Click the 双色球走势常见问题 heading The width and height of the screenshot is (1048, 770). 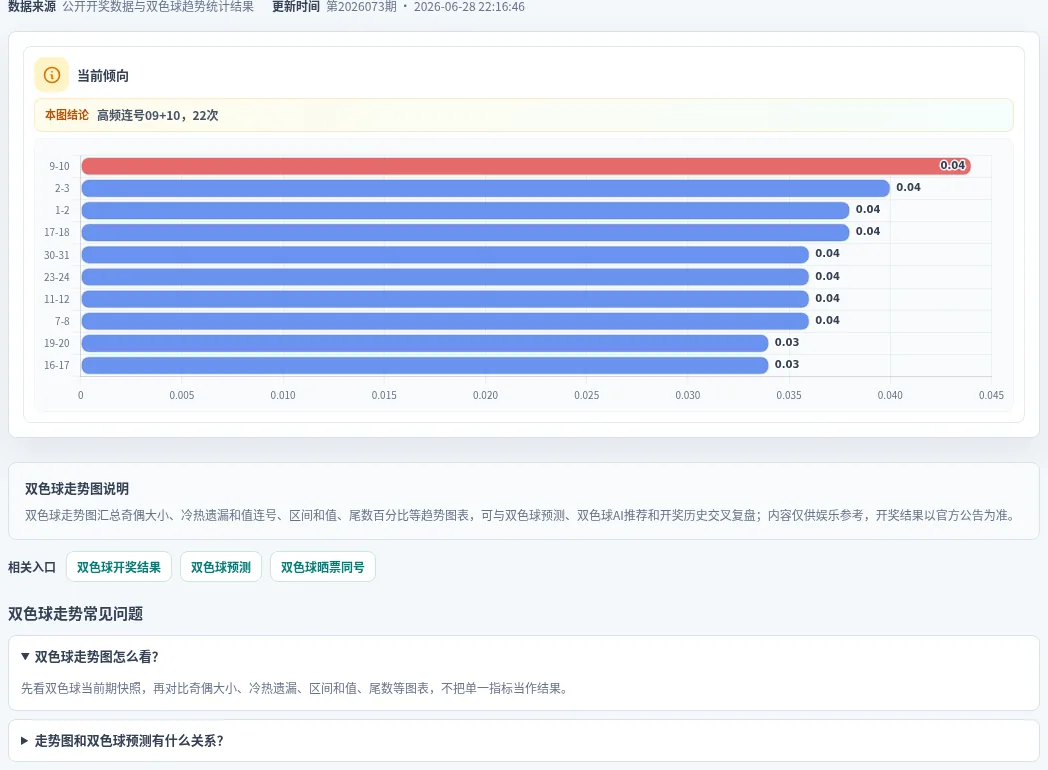click(76, 614)
